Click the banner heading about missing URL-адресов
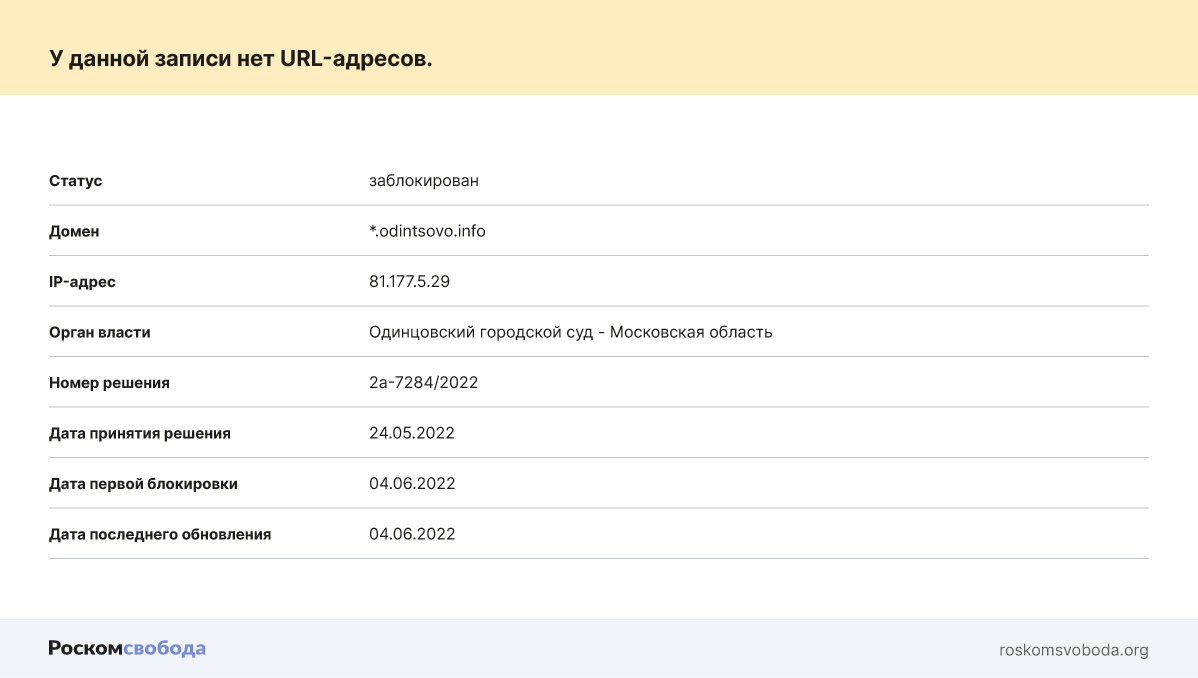 241,59
